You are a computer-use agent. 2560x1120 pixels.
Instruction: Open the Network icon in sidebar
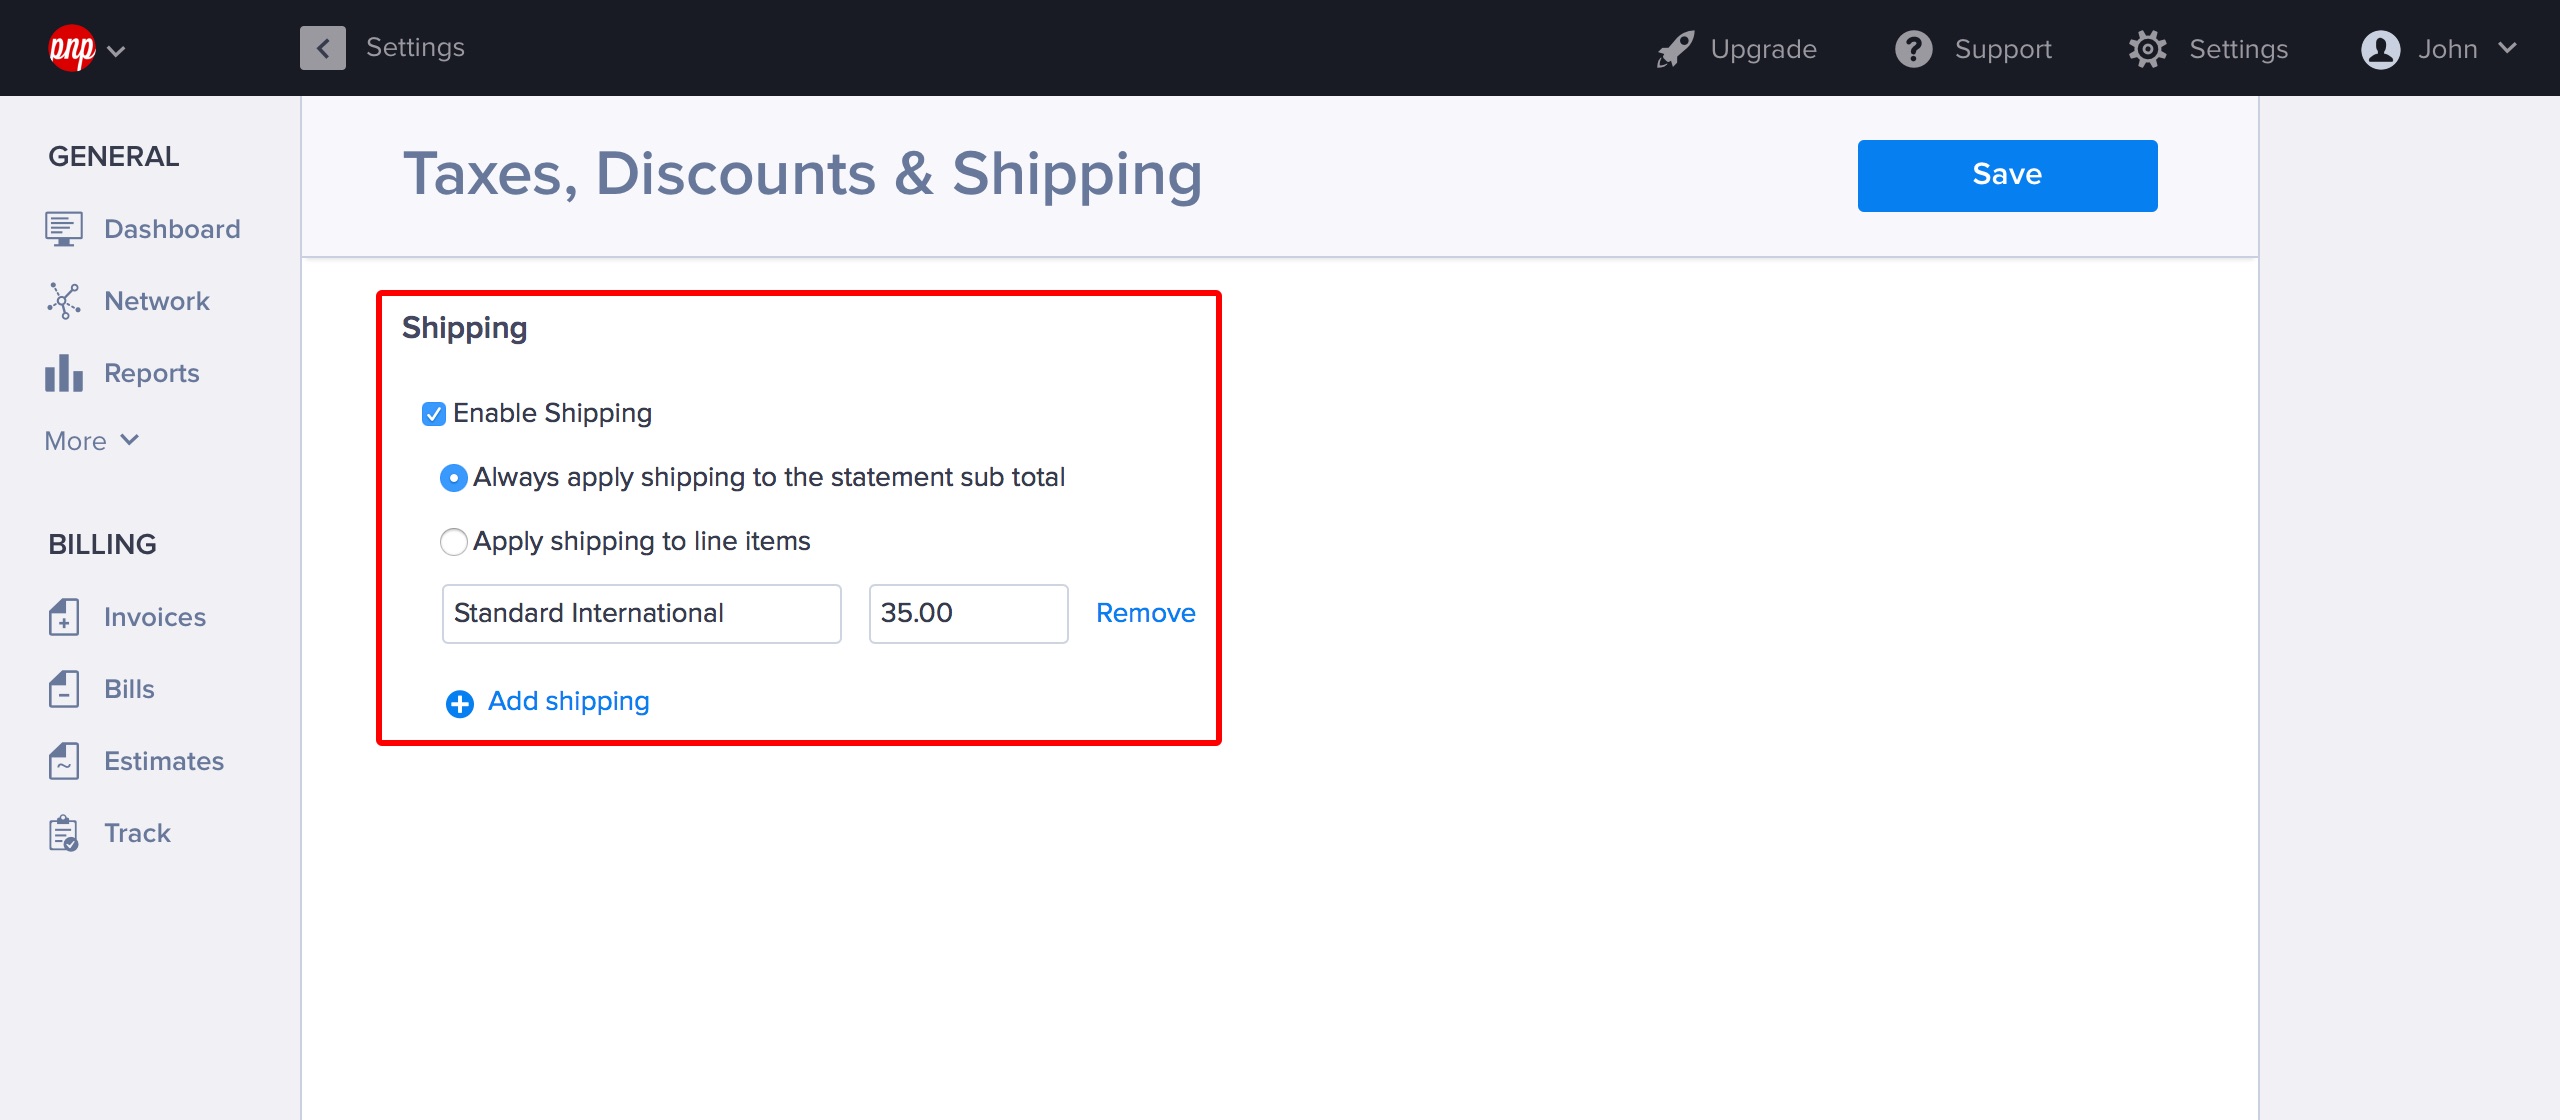(x=64, y=301)
